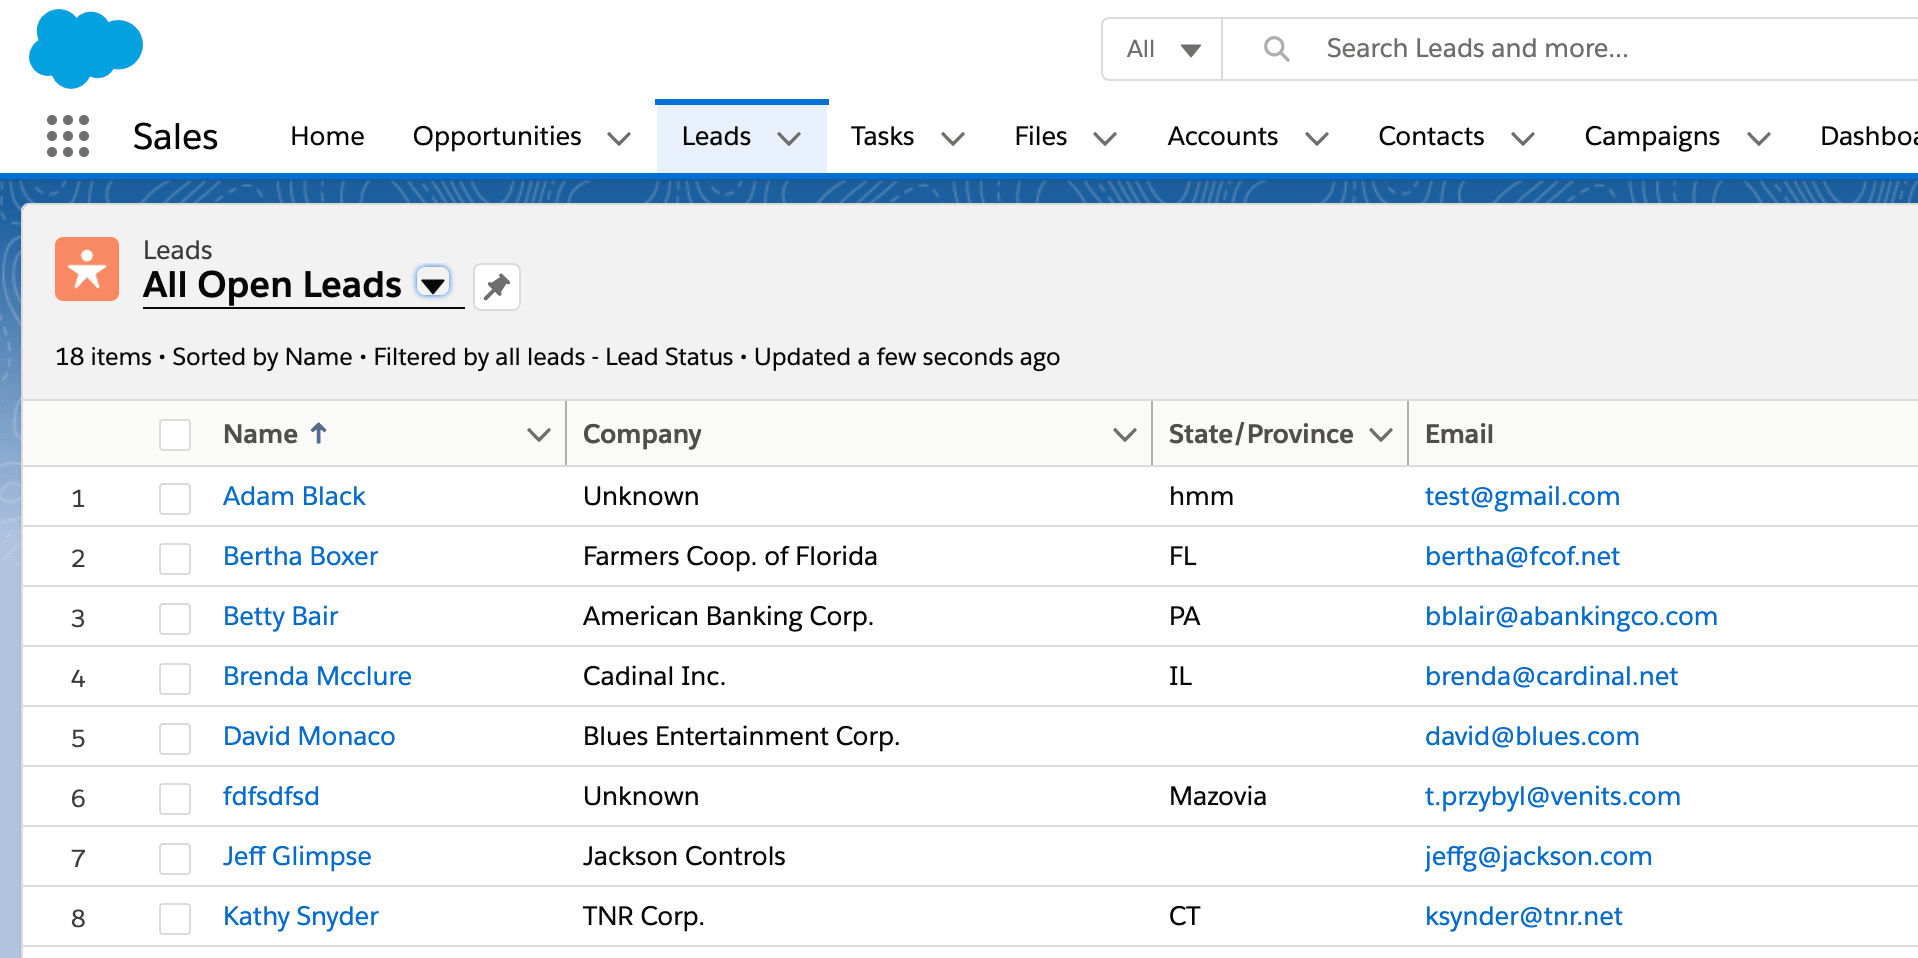Pin the All Open Leads list view

coord(497,287)
